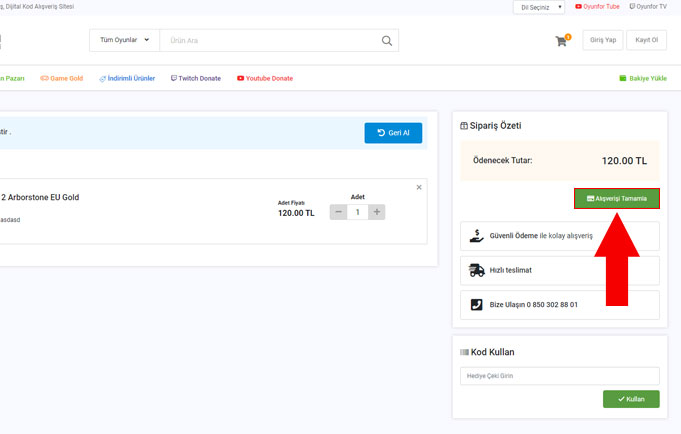Open the shopping cart icon

(x=561, y=41)
